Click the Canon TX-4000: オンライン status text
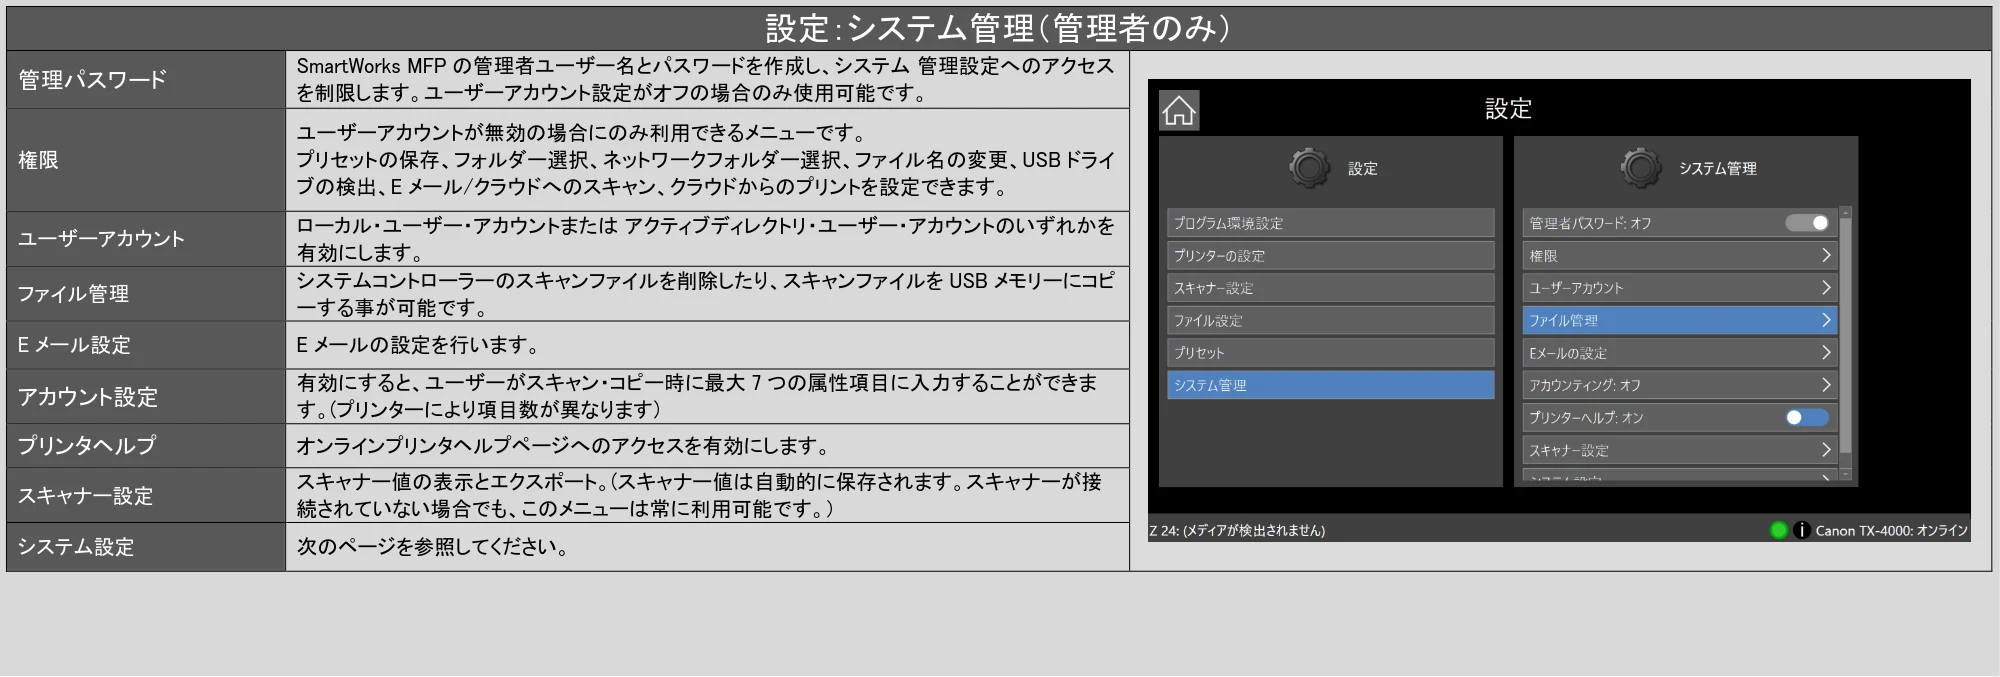This screenshot has width=2000, height=677. [1891, 531]
